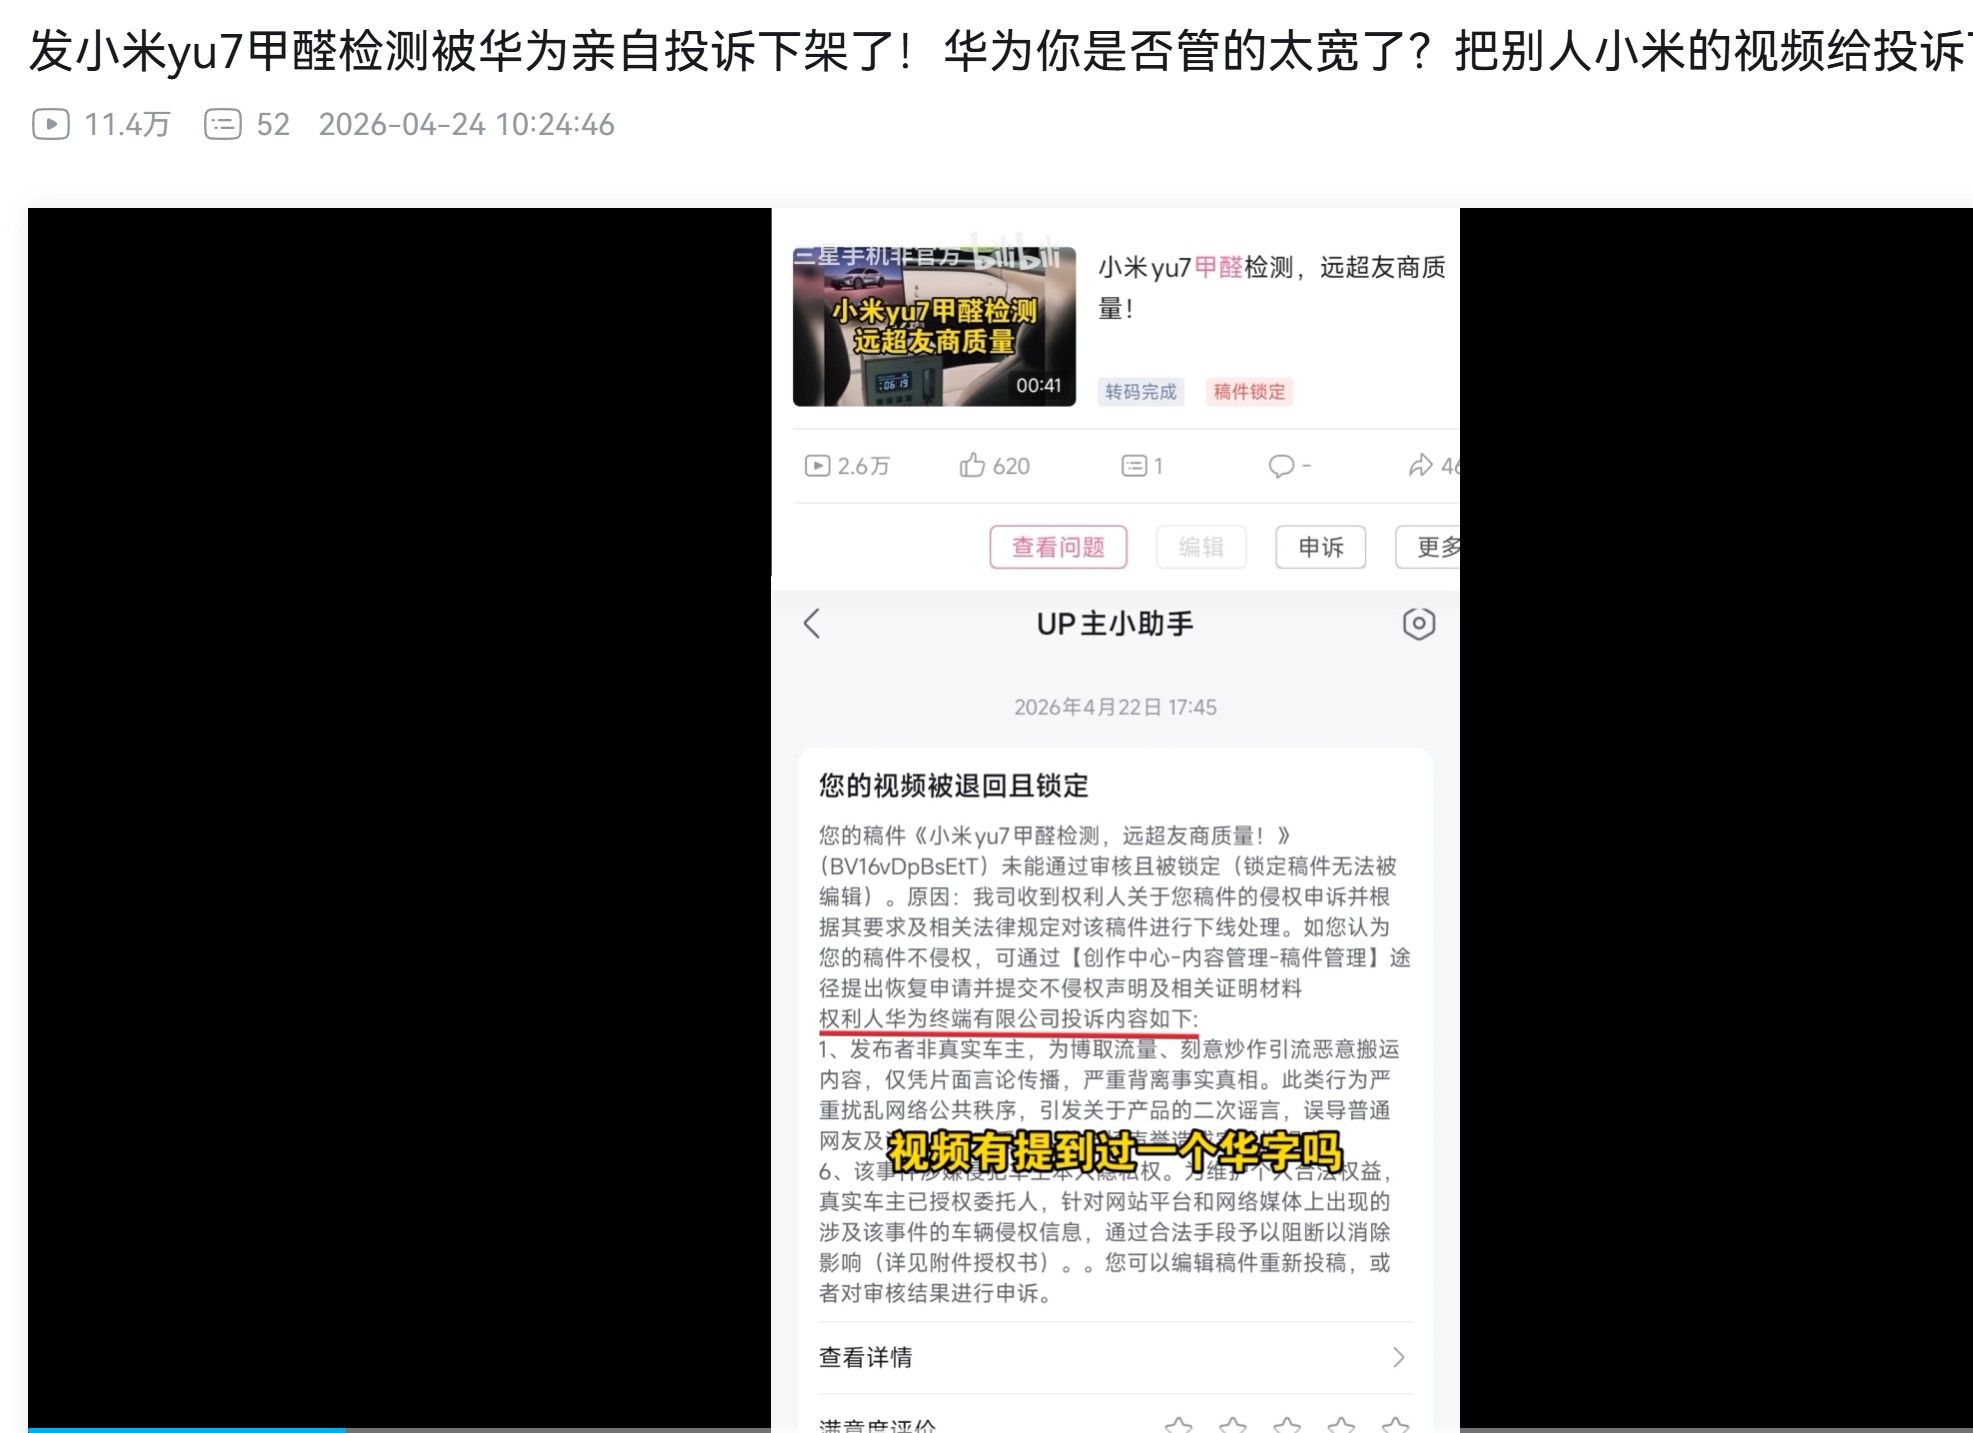The height and width of the screenshot is (1433, 1973).
Task: Open UP主小助手 settings hexagon icon
Action: click(x=1419, y=624)
